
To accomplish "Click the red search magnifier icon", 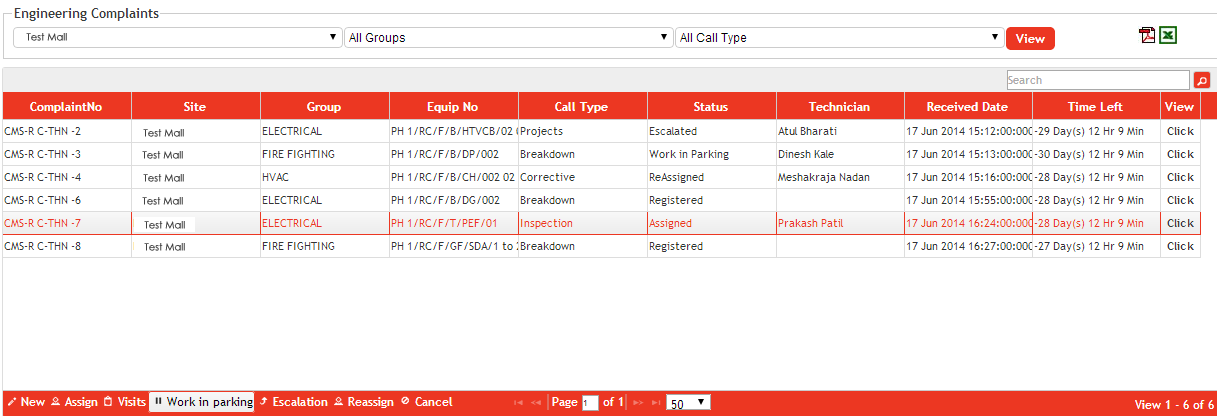I will 1202,80.
